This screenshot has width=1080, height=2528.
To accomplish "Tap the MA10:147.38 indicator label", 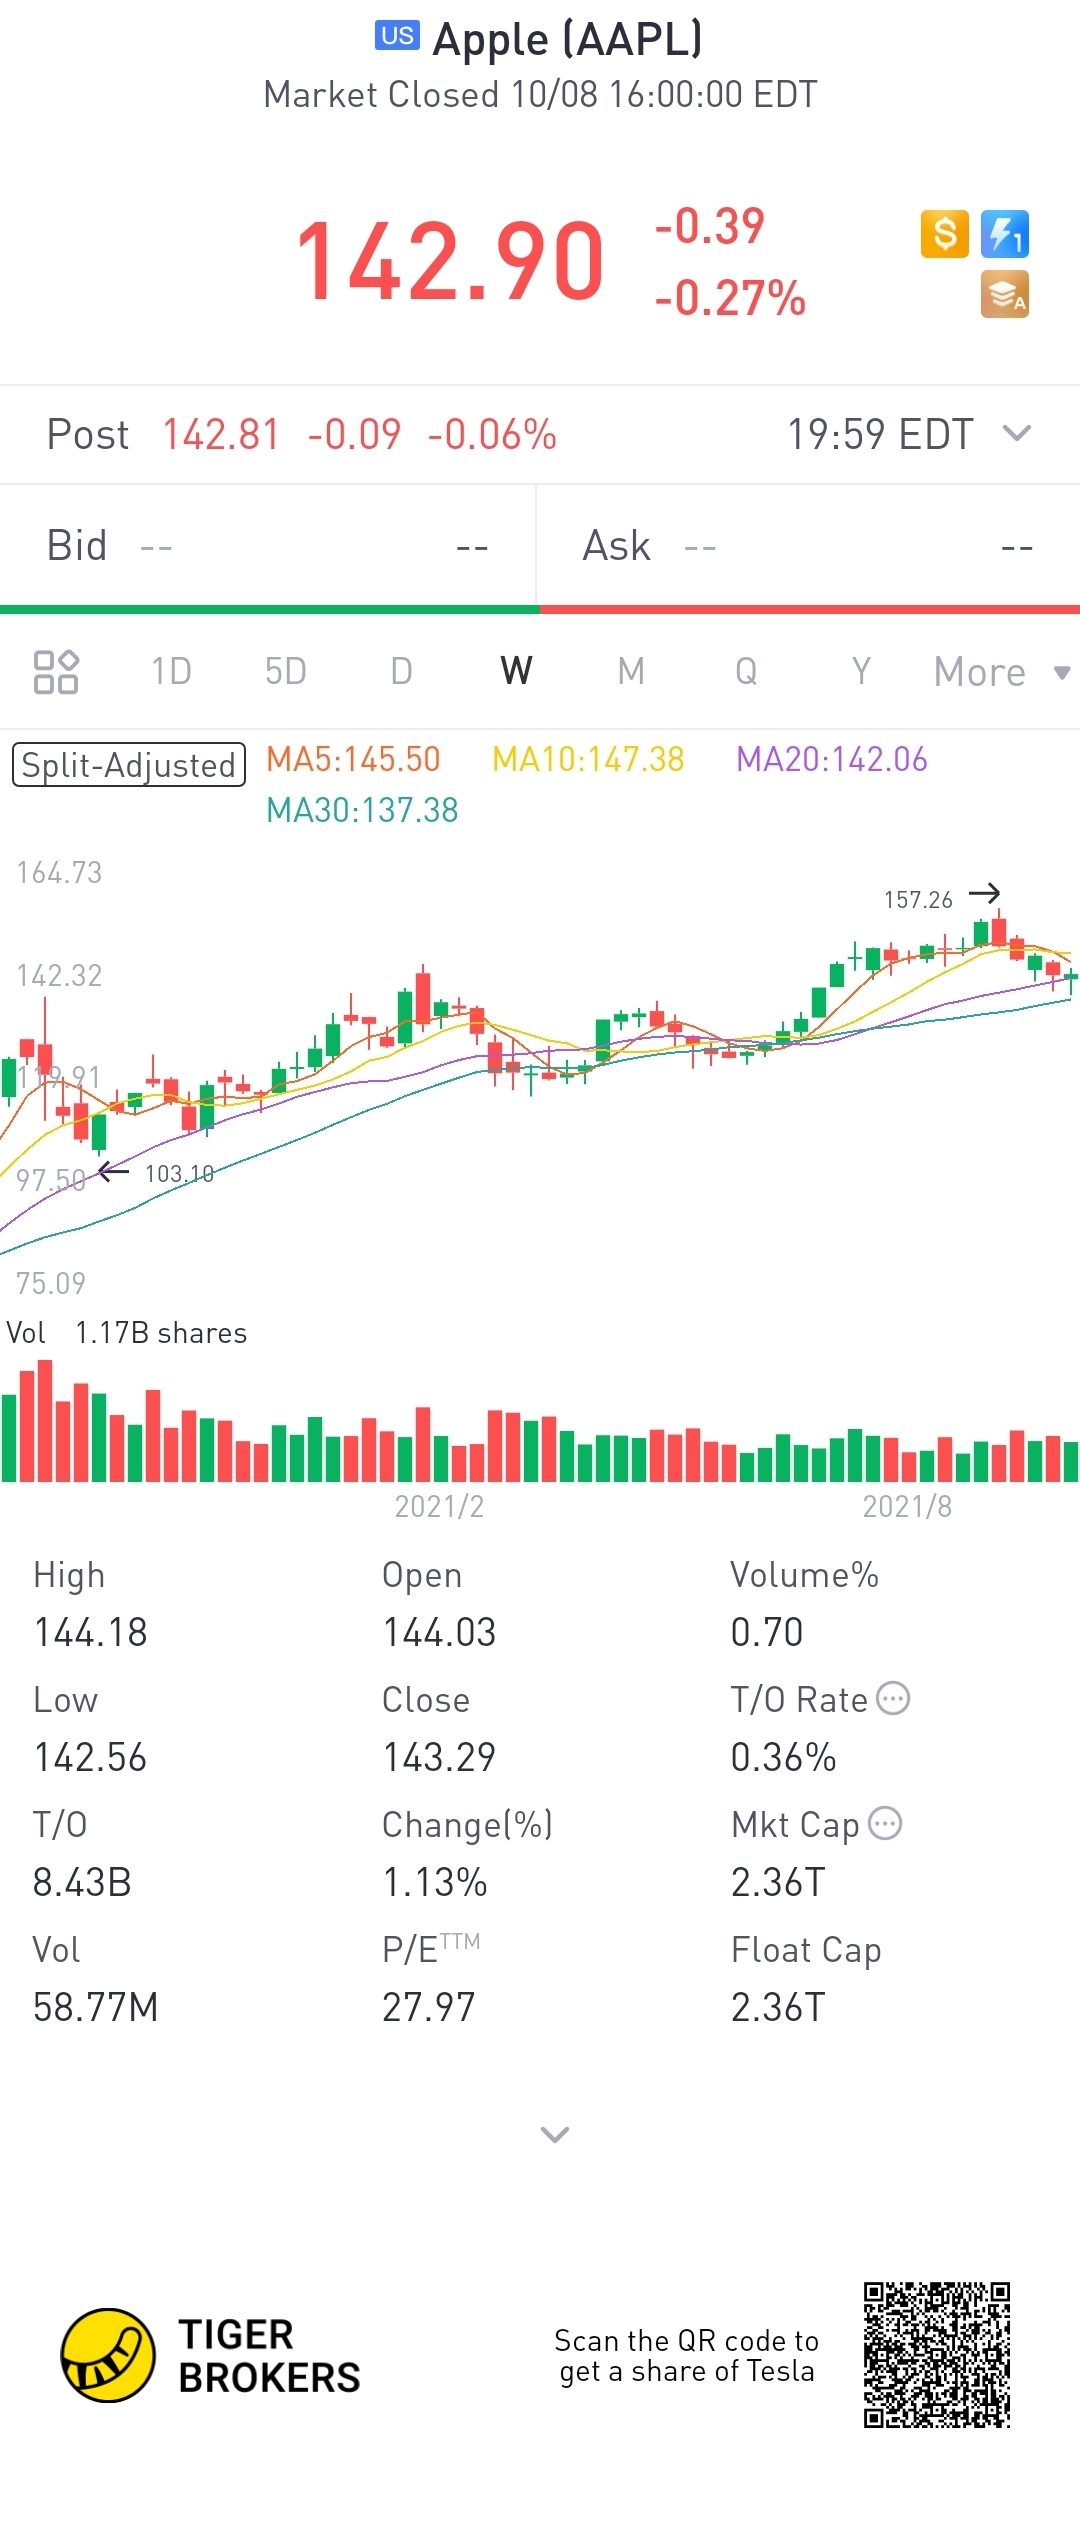I will coord(588,759).
